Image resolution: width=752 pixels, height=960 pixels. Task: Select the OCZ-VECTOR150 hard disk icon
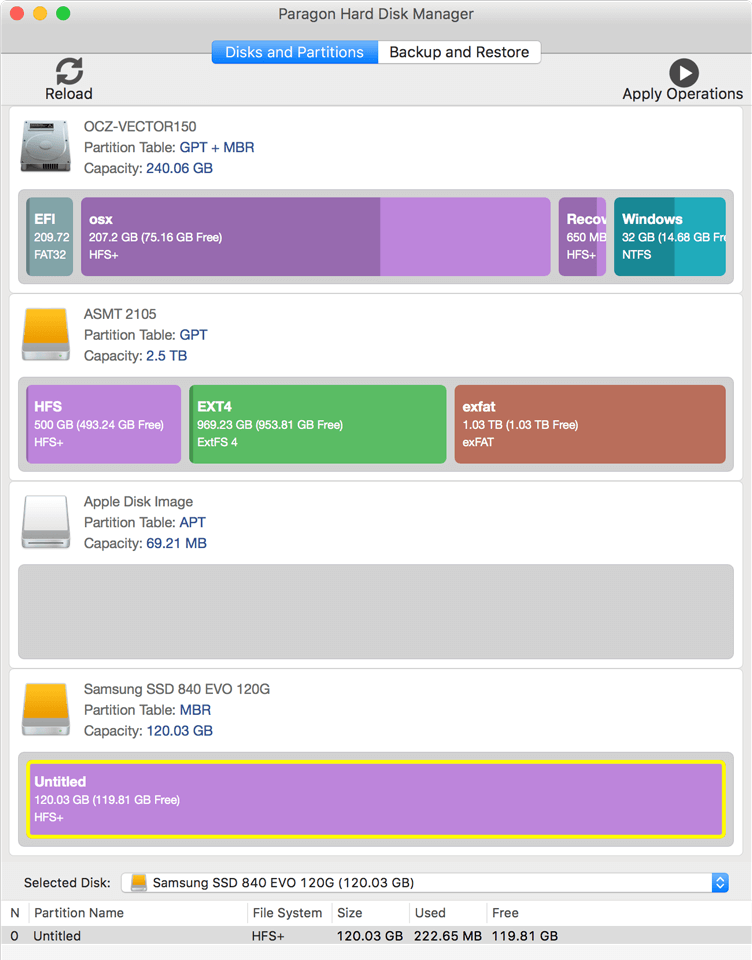pyautogui.click(x=45, y=147)
